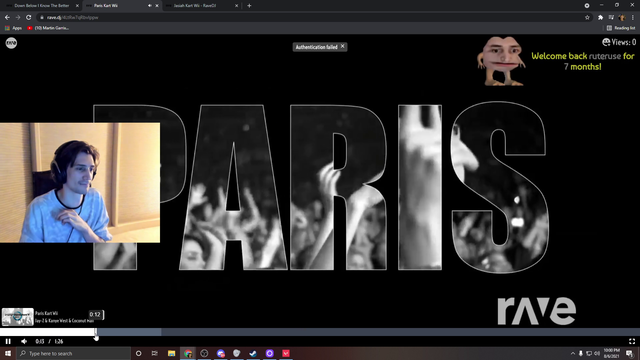Click the microphone icon in the system tray
The image size is (640, 360).
(x=581, y=353)
